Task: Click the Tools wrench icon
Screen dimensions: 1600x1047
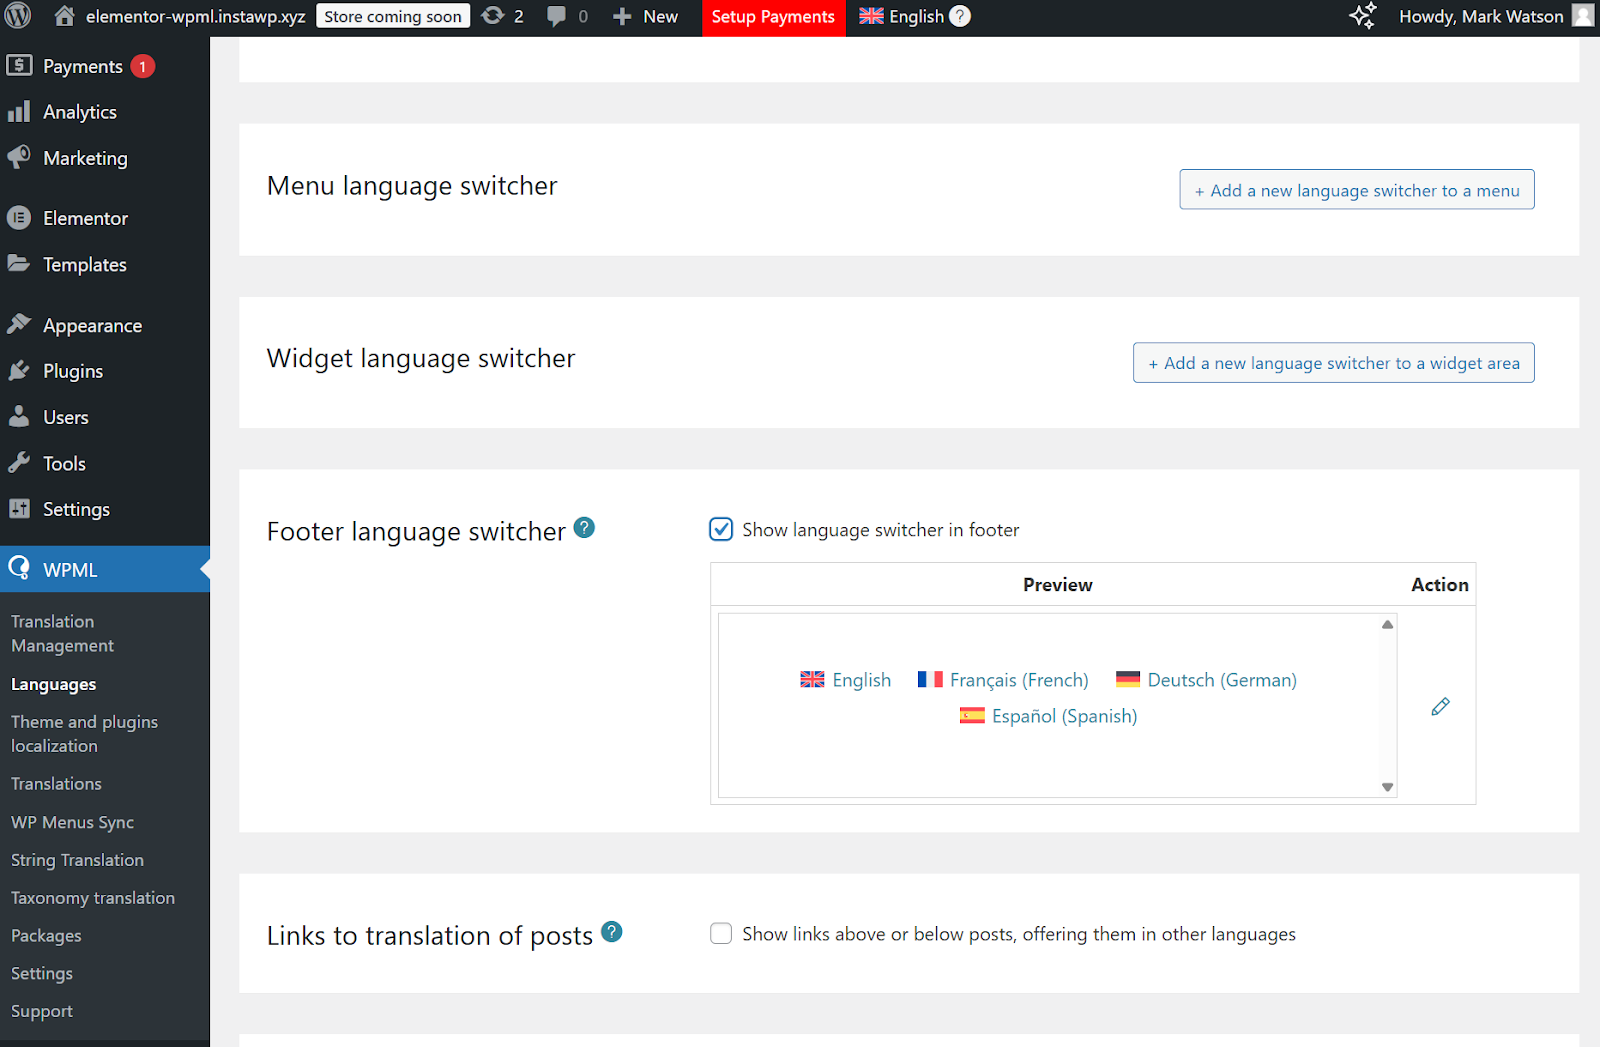Action: (x=19, y=463)
